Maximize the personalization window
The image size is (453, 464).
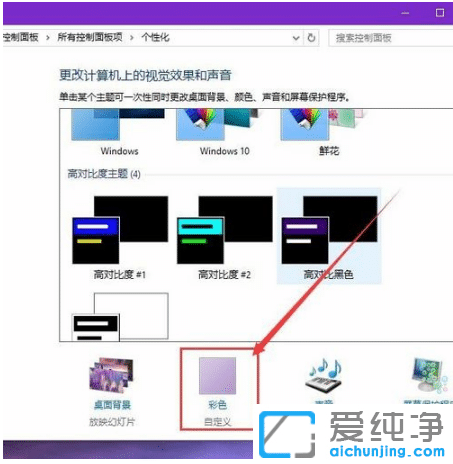(x=440, y=13)
